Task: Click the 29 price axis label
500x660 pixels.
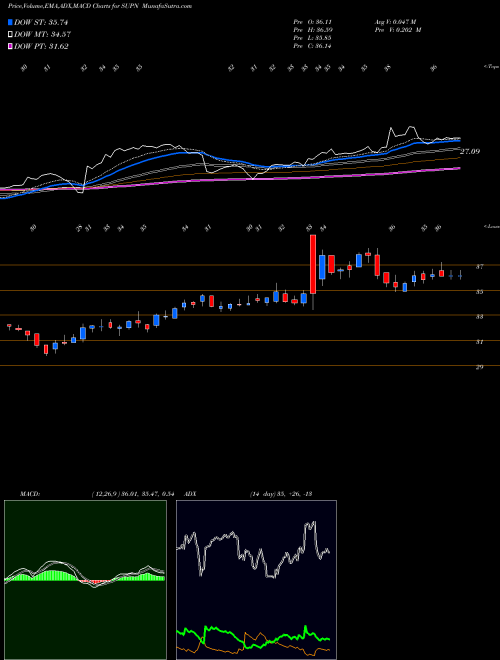Action: point(479,367)
